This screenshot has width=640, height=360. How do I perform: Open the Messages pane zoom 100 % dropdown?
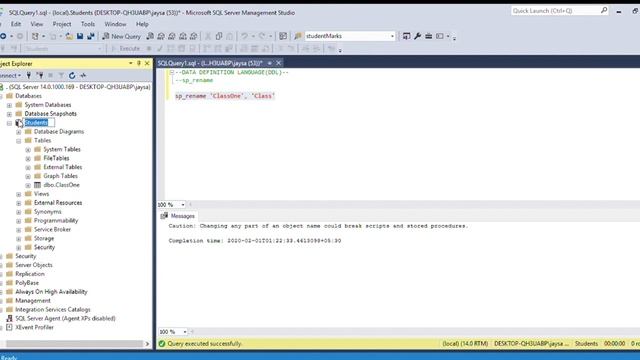coord(184,332)
